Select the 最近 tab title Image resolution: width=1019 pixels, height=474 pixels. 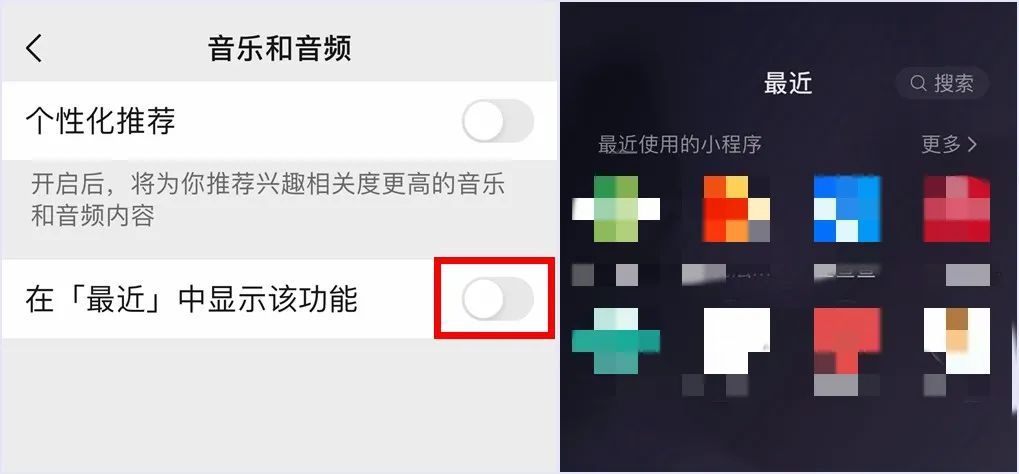click(x=788, y=83)
